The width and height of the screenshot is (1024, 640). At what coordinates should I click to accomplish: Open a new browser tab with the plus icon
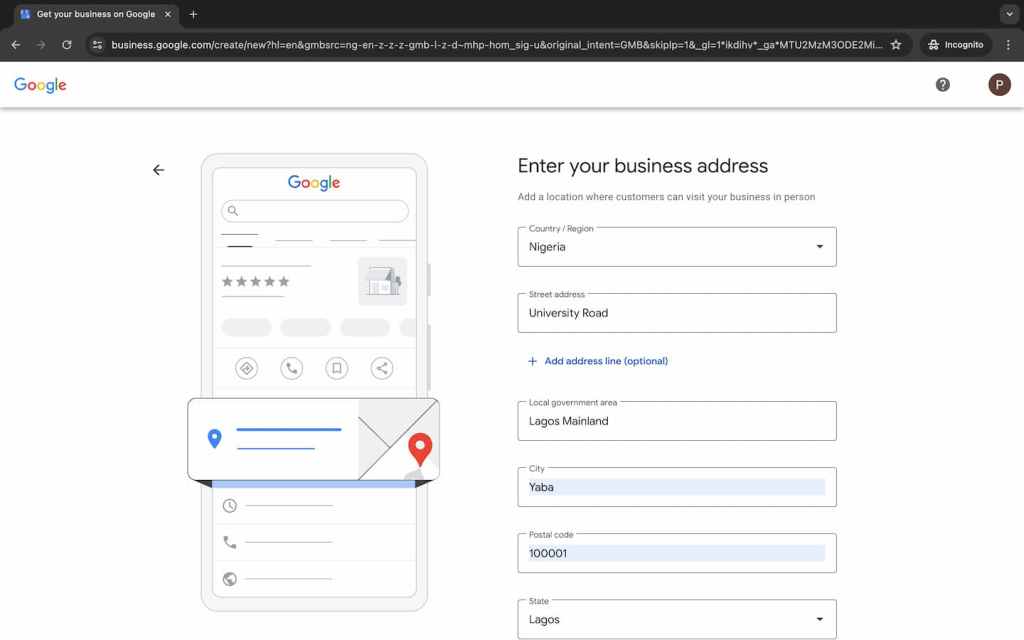click(x=193, y=14)
